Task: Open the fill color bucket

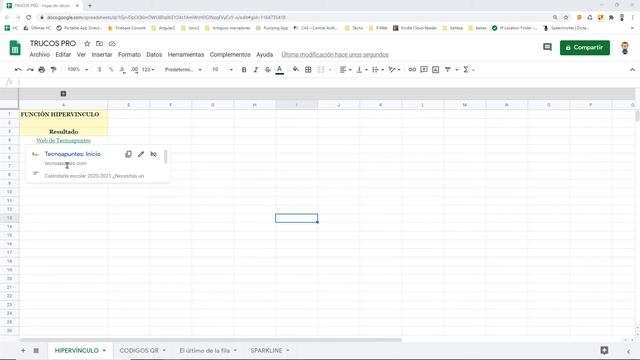Action: [296, 70]
